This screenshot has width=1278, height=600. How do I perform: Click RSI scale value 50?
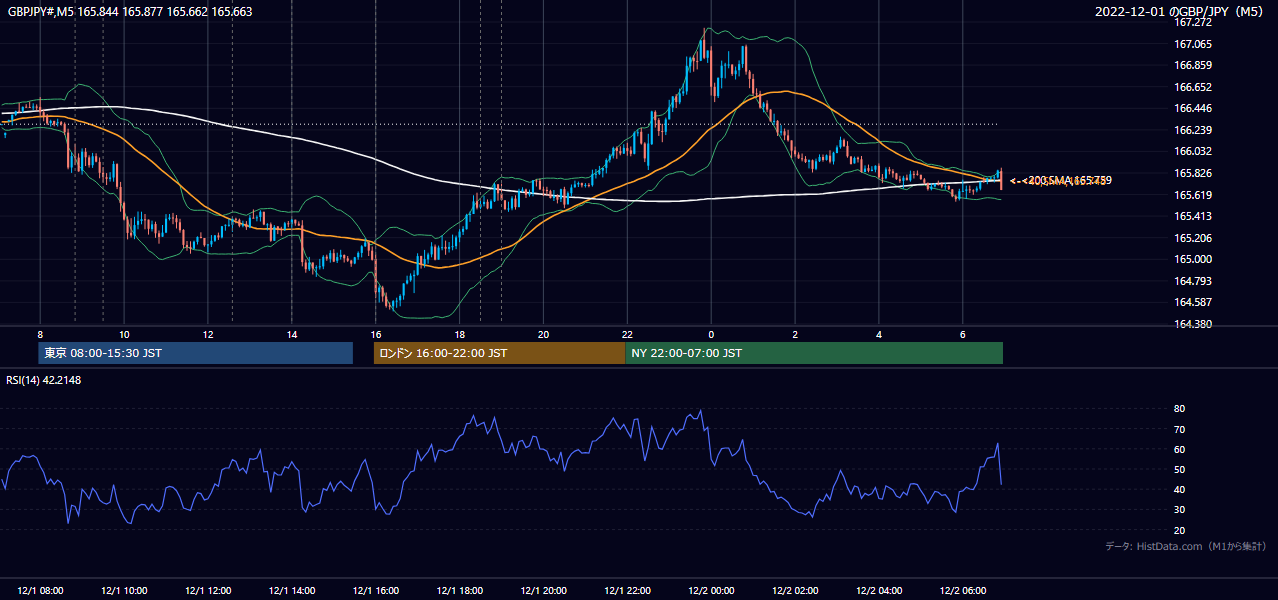coord(1179,469)
